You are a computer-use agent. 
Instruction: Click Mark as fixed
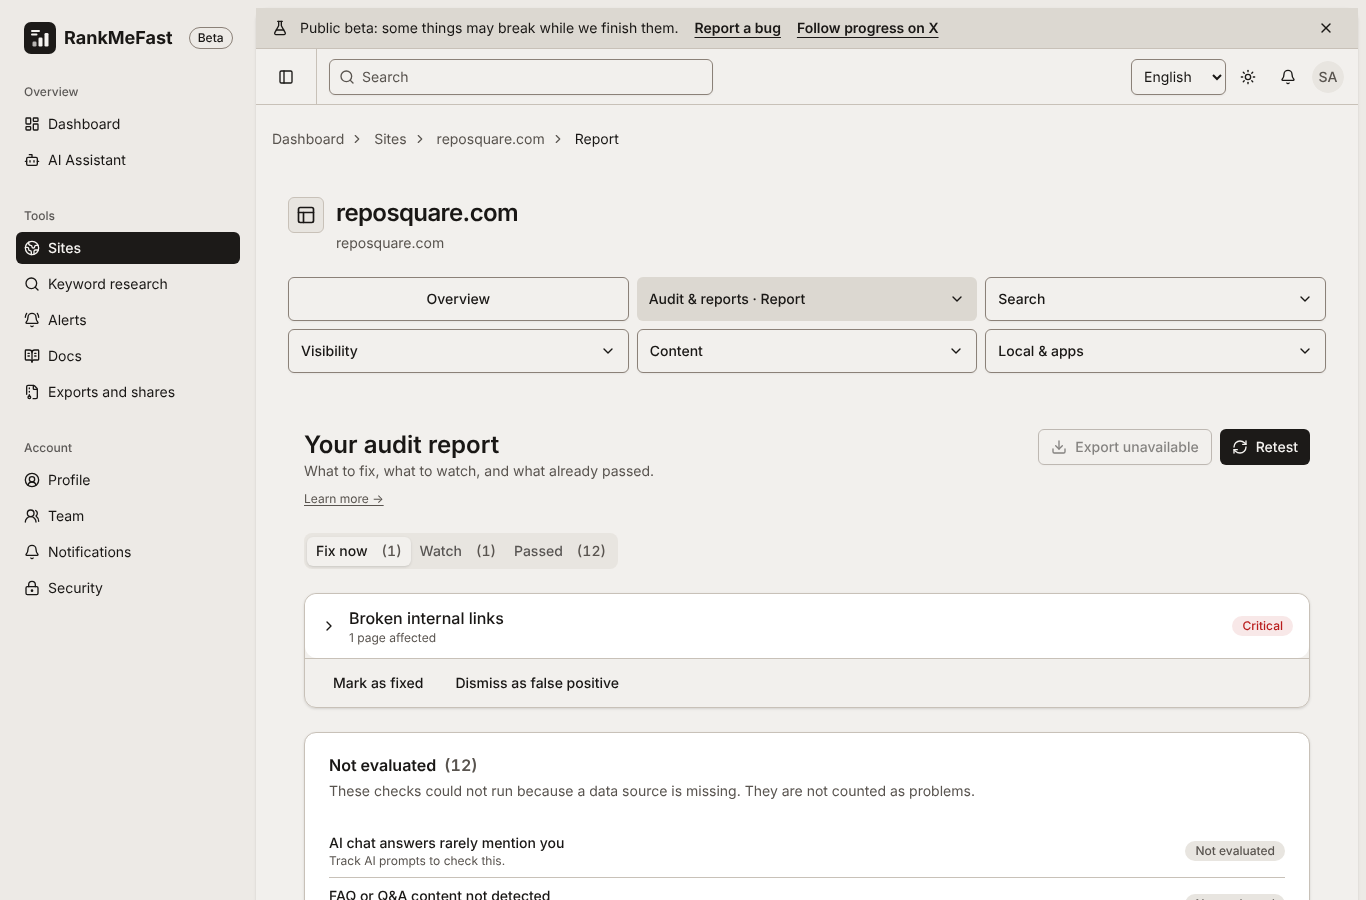[x=378, y=683]
